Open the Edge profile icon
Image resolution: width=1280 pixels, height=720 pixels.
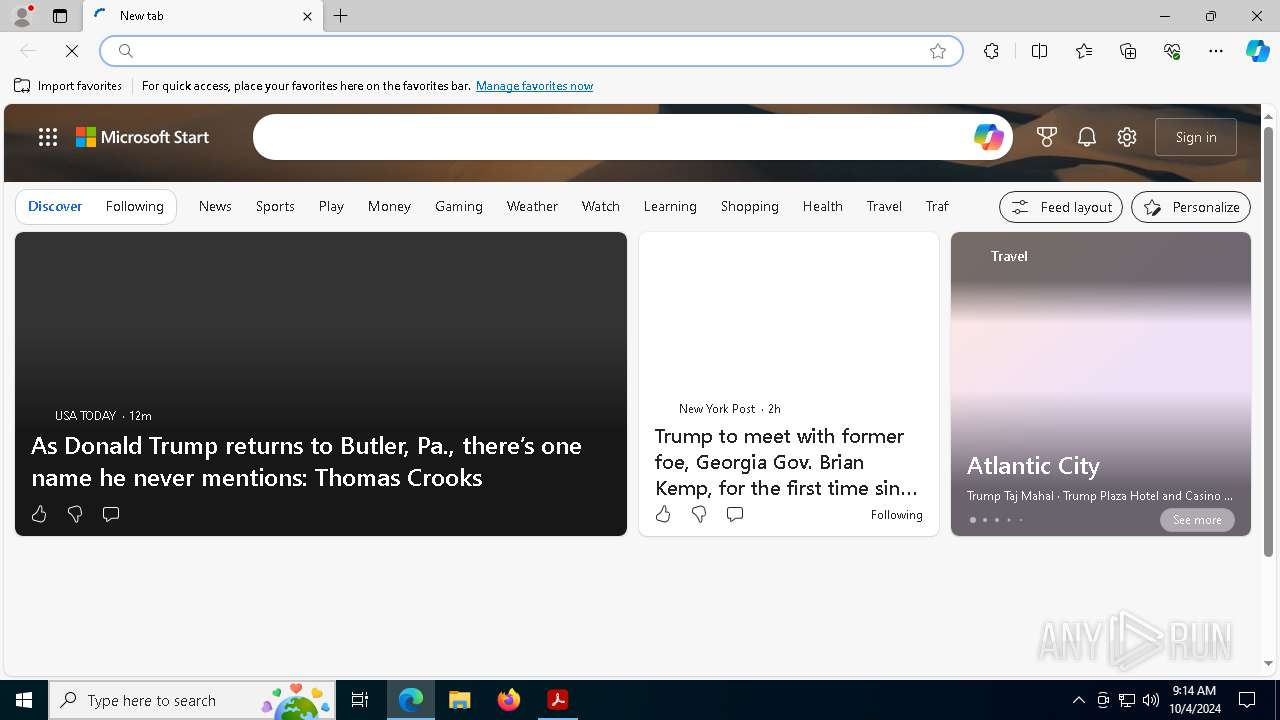click(22, 16)
